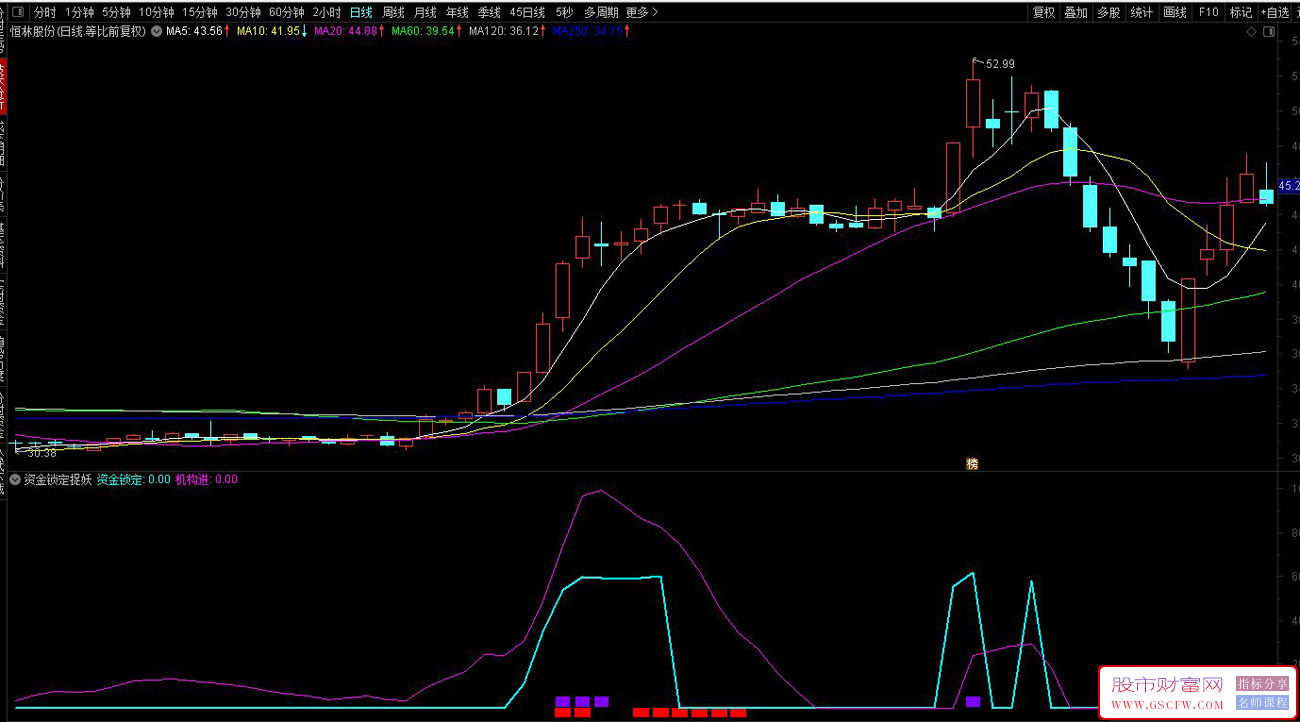Click the 画线 drawing tool button
This screenshot has height=722, width=1300.
coord(1175,13)
